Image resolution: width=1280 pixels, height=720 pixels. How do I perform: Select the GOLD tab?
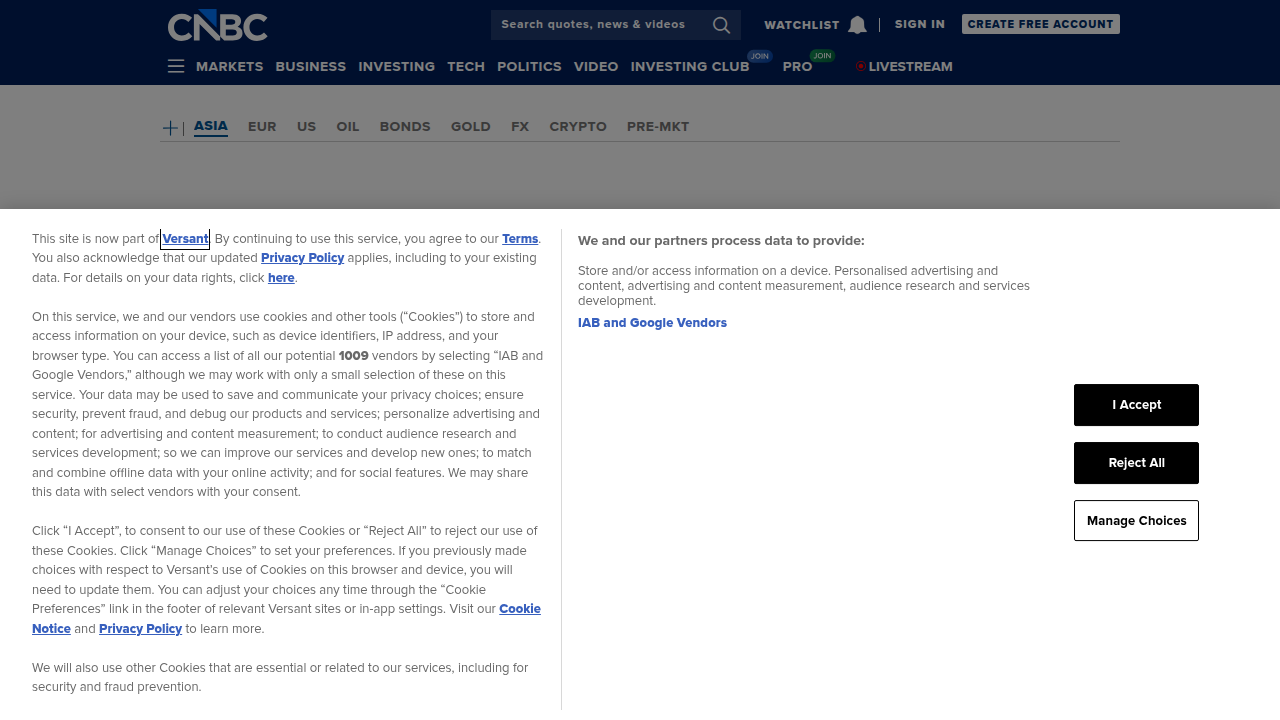pos(471,127)
